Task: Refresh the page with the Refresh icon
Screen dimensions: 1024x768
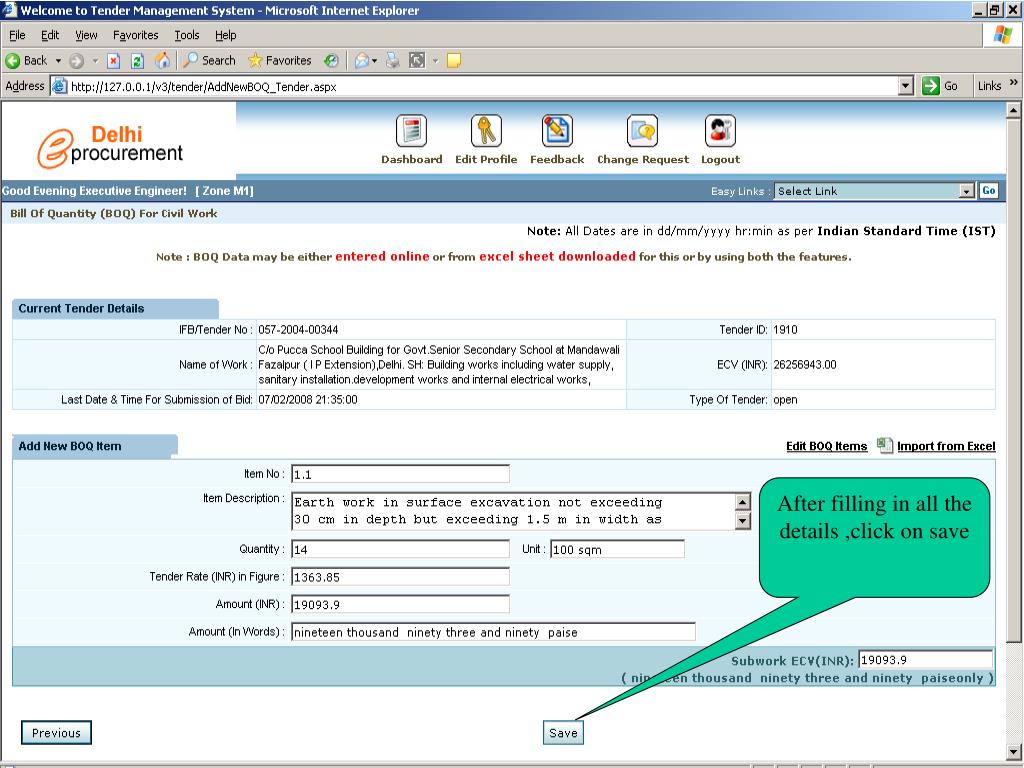Action: point(137,61)
